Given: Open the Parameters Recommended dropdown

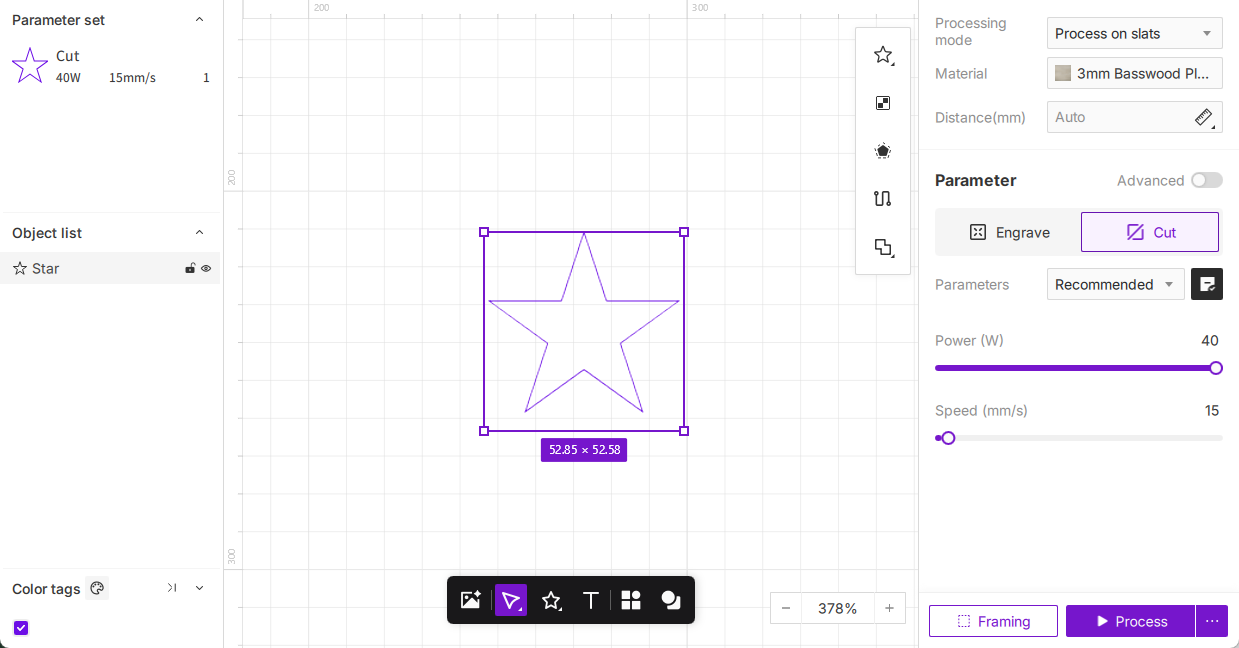Looking at the screenshot, I should click(1115, 285).
